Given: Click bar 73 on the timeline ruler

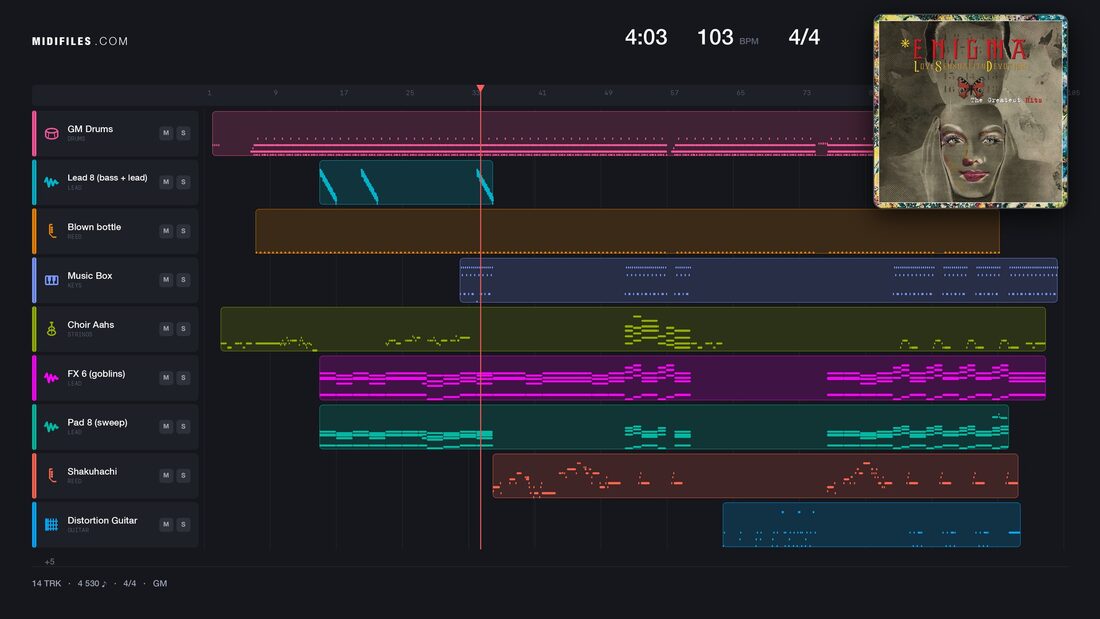Looking at the screenshot, I should click(x=807, y=93).
